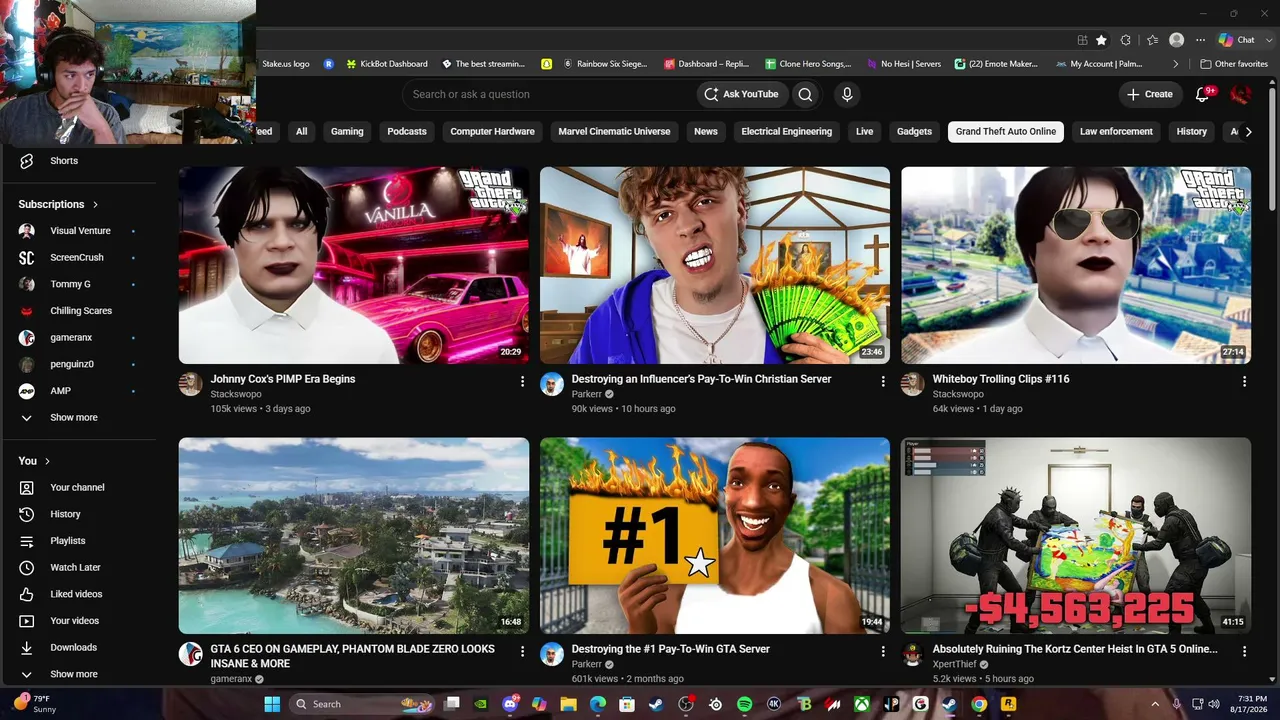Expand Show more under the You section
1280x720 pixels.
[x=73, y=675]
